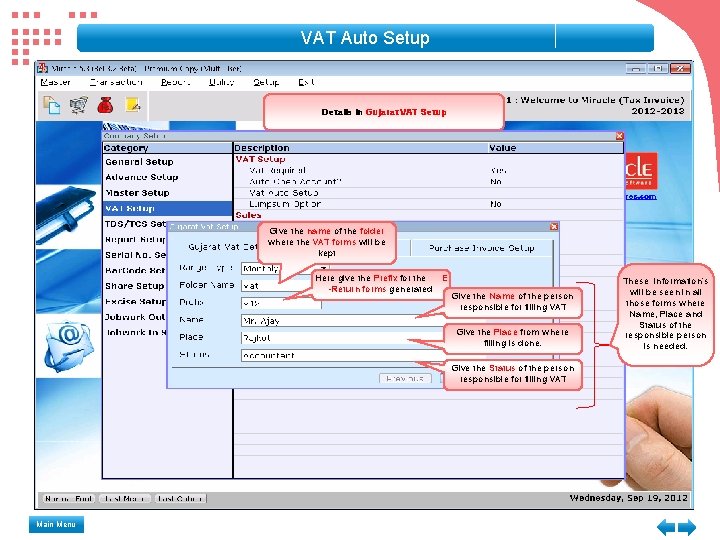Image resolution: width=720 pixels, height=540 pixels.
Task: Select Master Setup category
Action: (138, 193)
